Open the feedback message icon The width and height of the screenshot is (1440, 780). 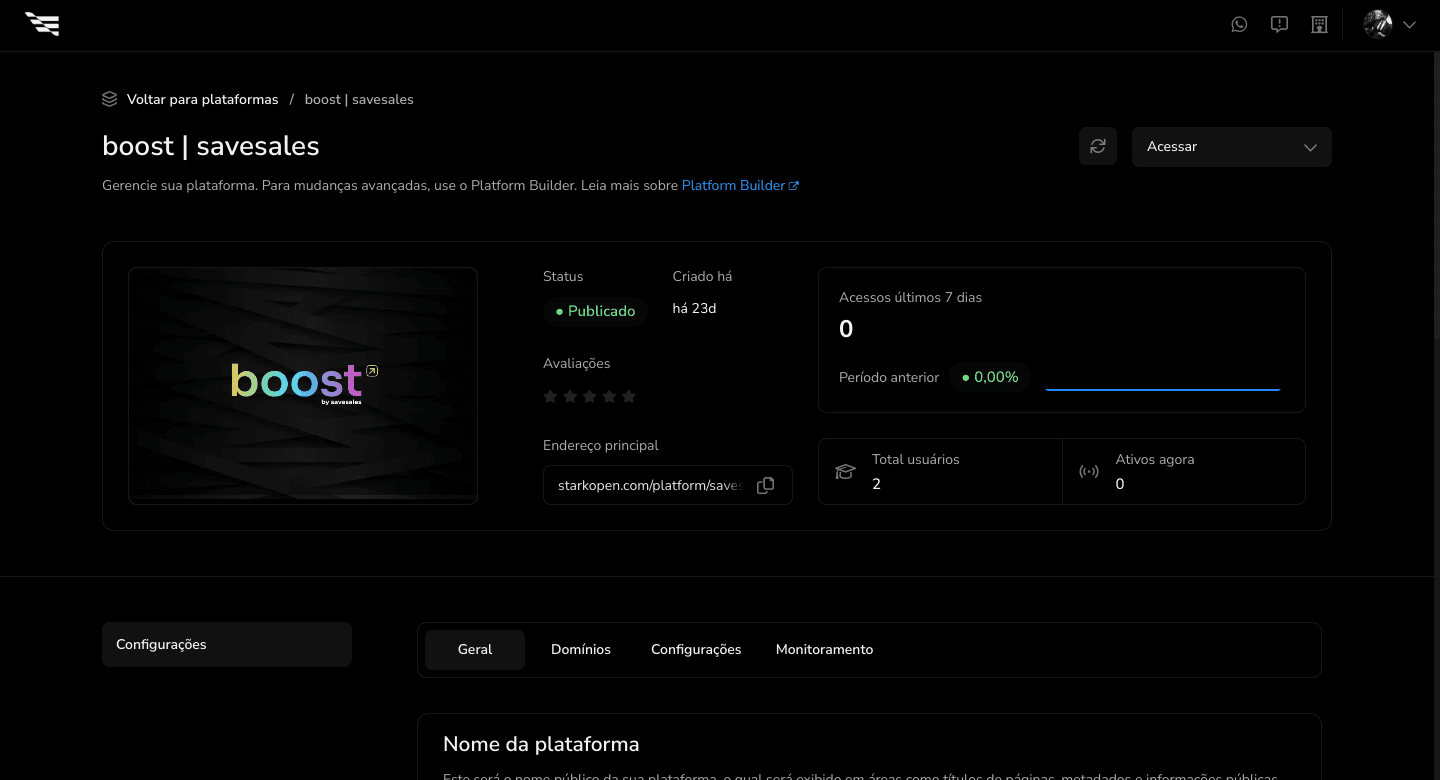click(1279, 25)
